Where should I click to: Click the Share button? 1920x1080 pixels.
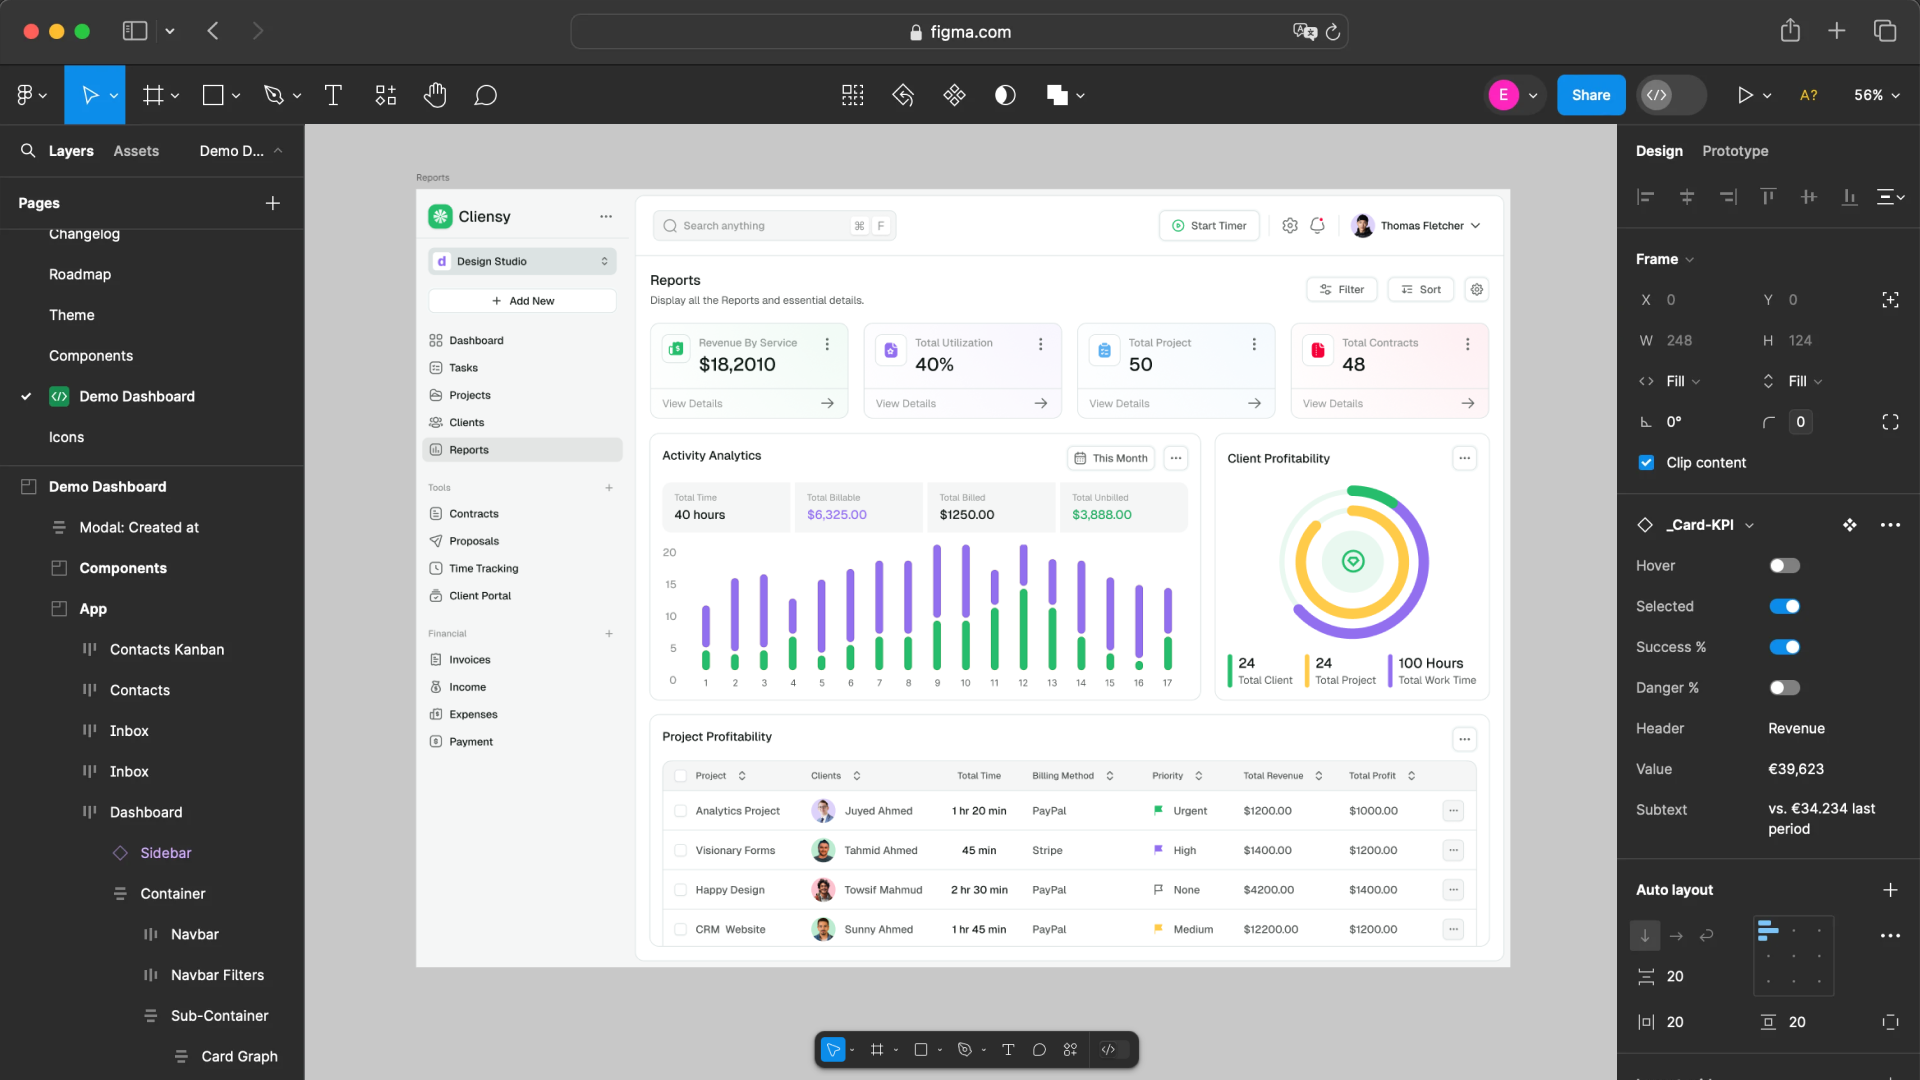click(1590, 95)
